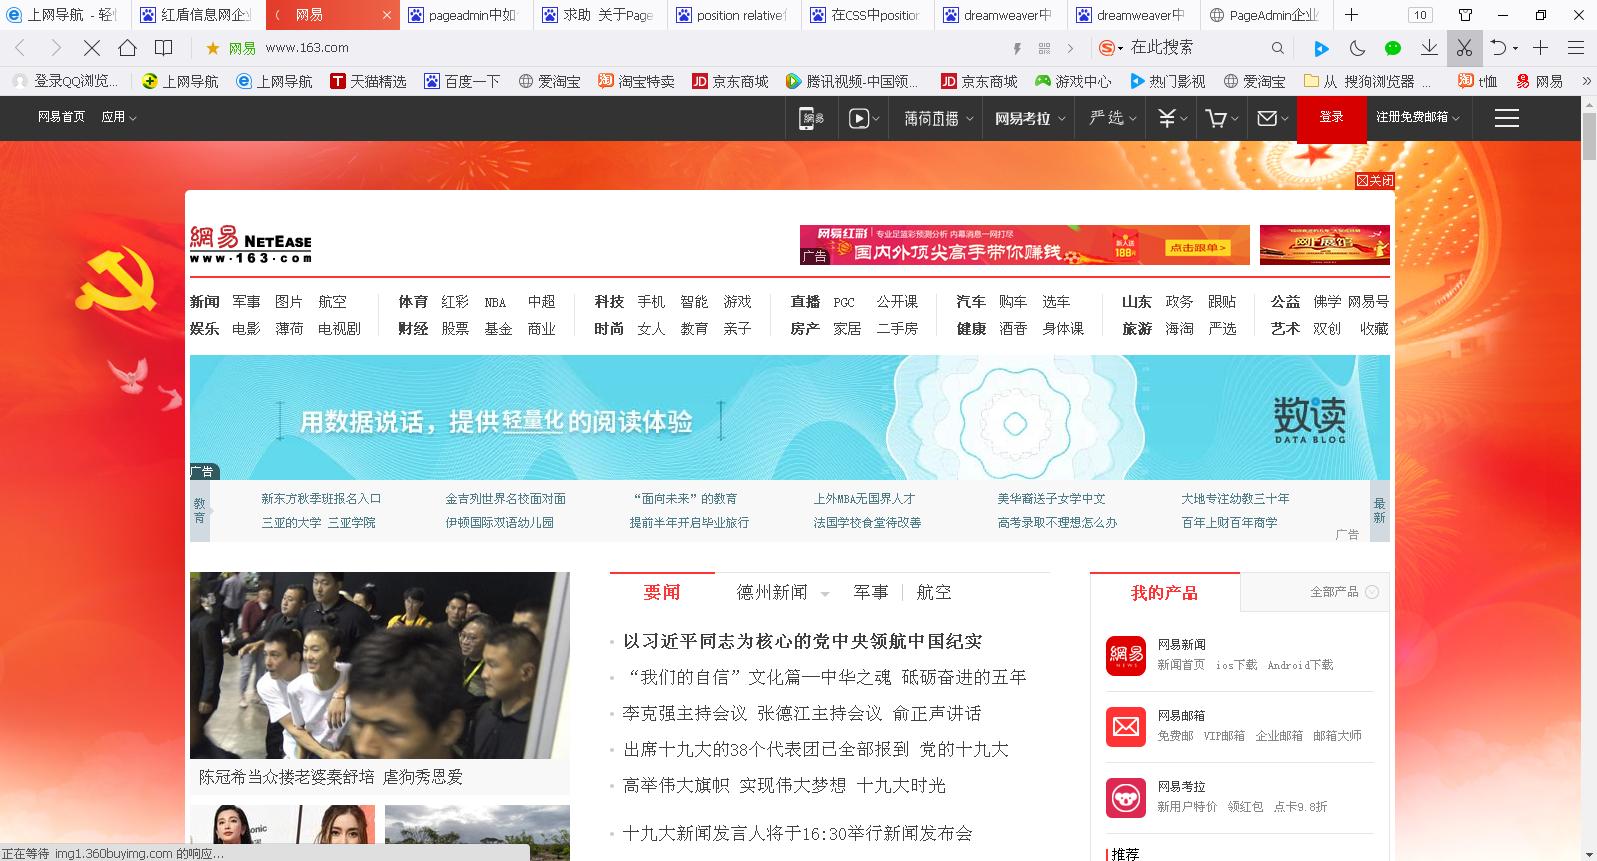This screenshot has height=861, width=1597.
Task: Open 网易考拉 product icon
Action: (x=1126, y=798)
